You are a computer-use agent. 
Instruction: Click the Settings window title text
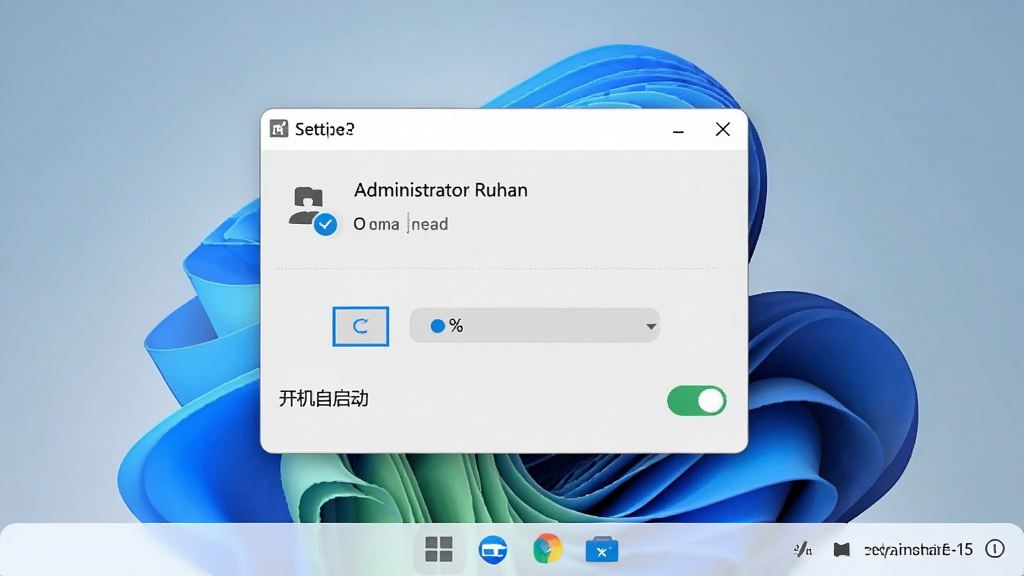325,129
